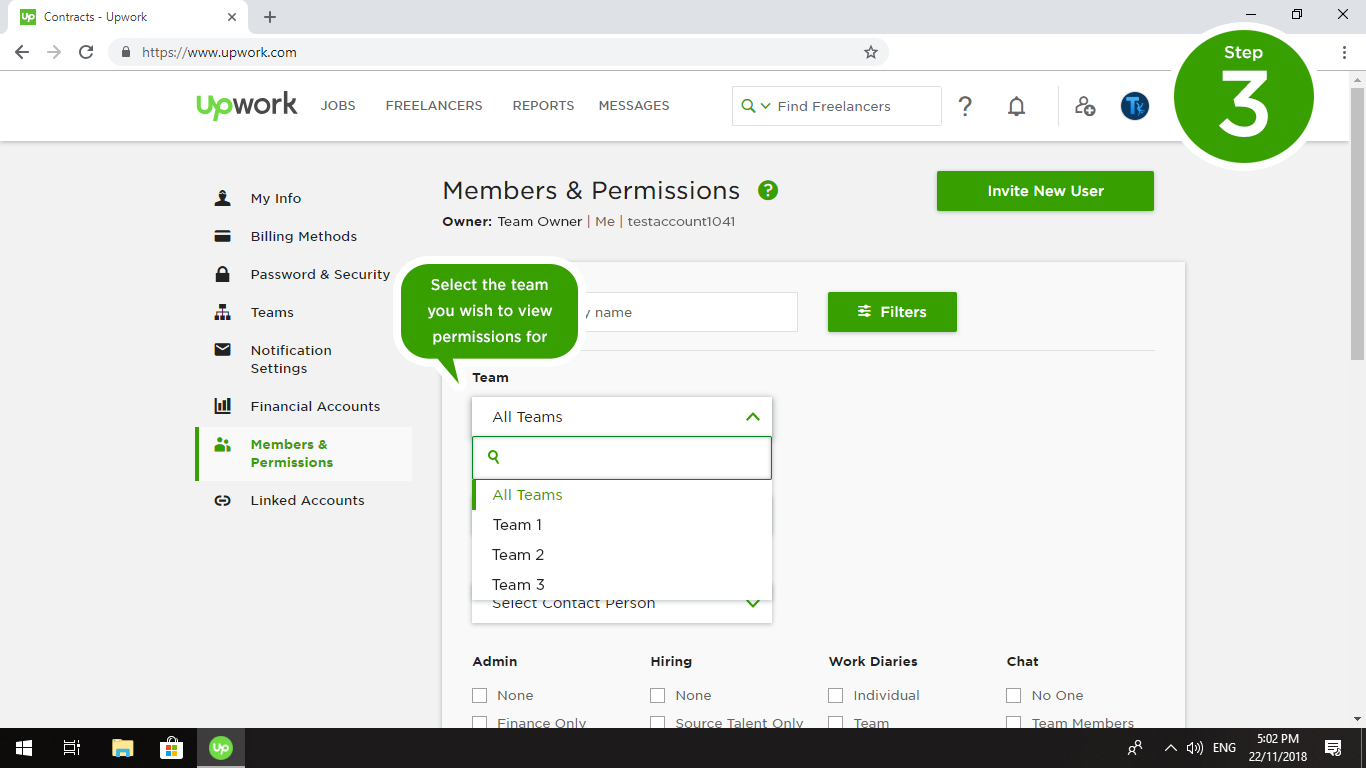Image resolution: width=1366 pixels, height=768 pixels.
Task: Open the REPORTS navigation menu
Action: (x=543, y=105)
